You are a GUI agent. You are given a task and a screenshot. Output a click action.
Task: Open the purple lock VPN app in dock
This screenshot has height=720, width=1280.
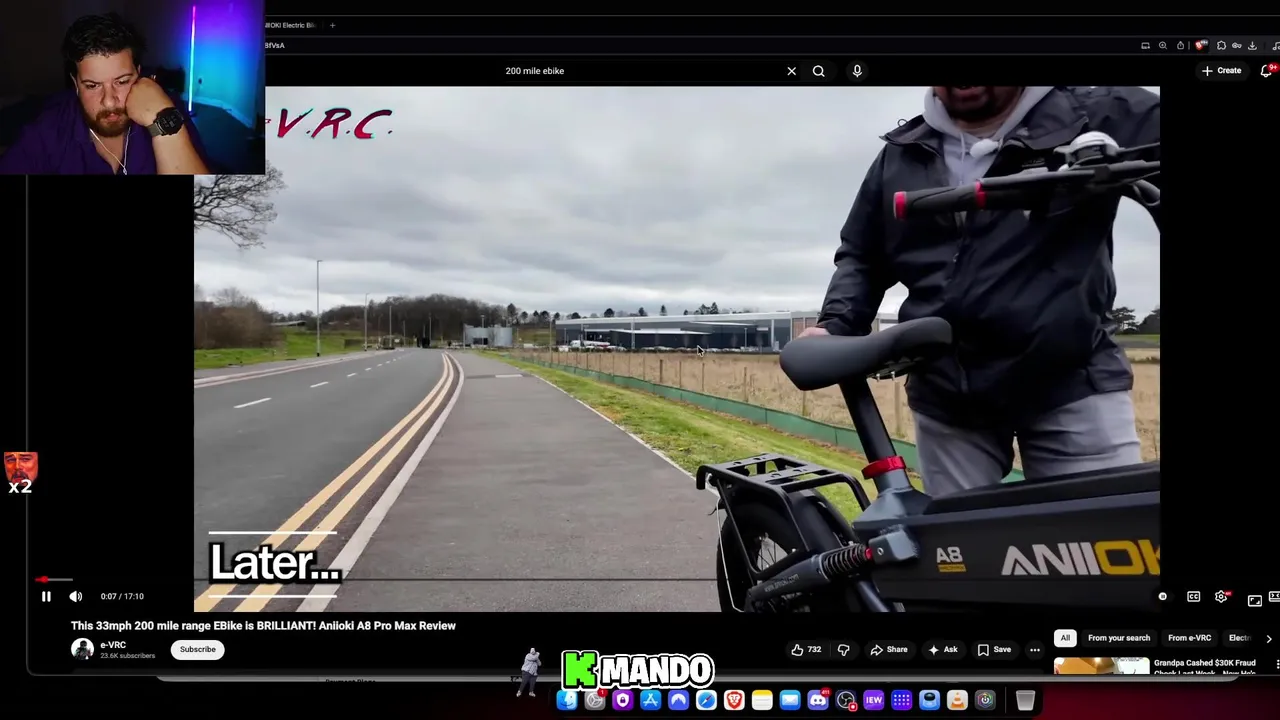click(622, 700)
